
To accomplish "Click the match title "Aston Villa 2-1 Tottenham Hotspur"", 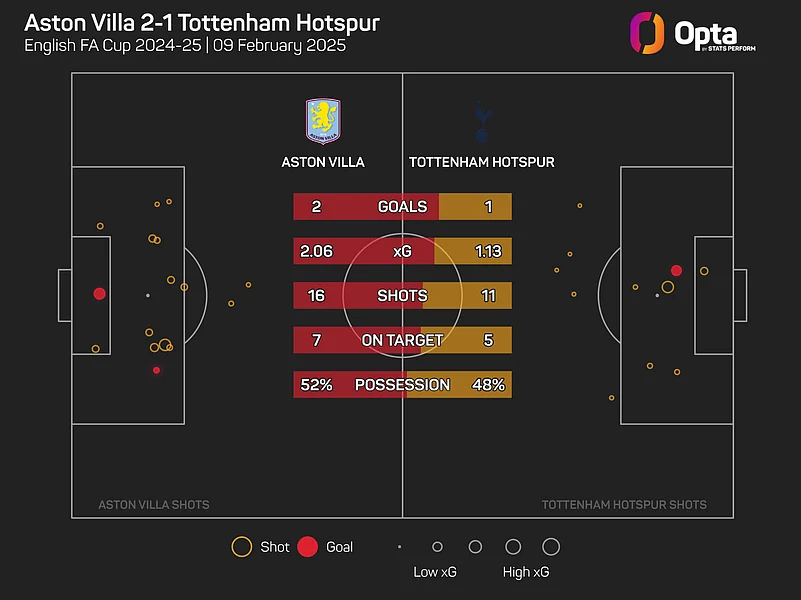I will (x=201, y=23).
